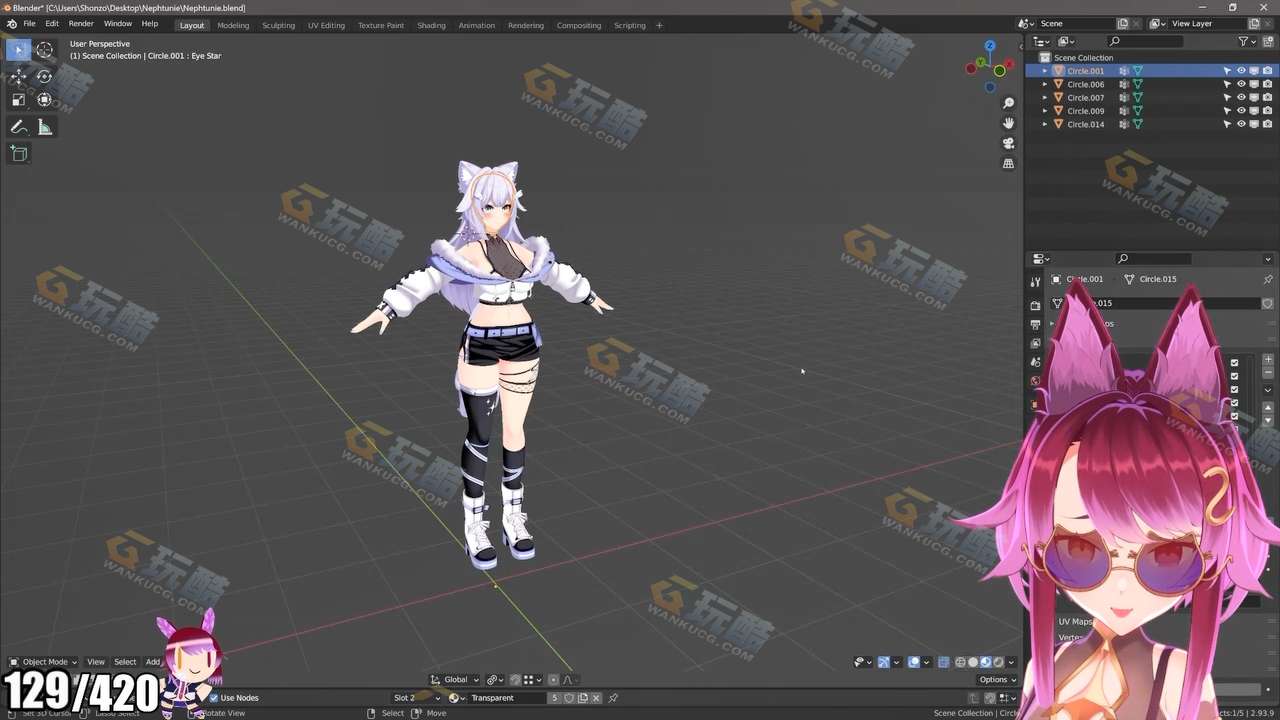This screenshot has height=720, width=1280.
Task: Toggle X-Ray icon in viewport header
Action: (x=943, y=662)
